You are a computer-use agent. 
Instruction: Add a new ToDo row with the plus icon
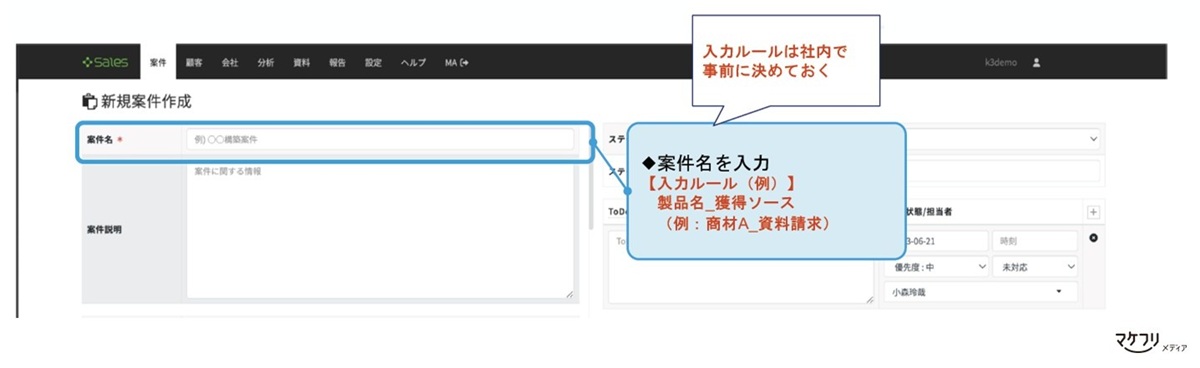tap(1093, 212)
